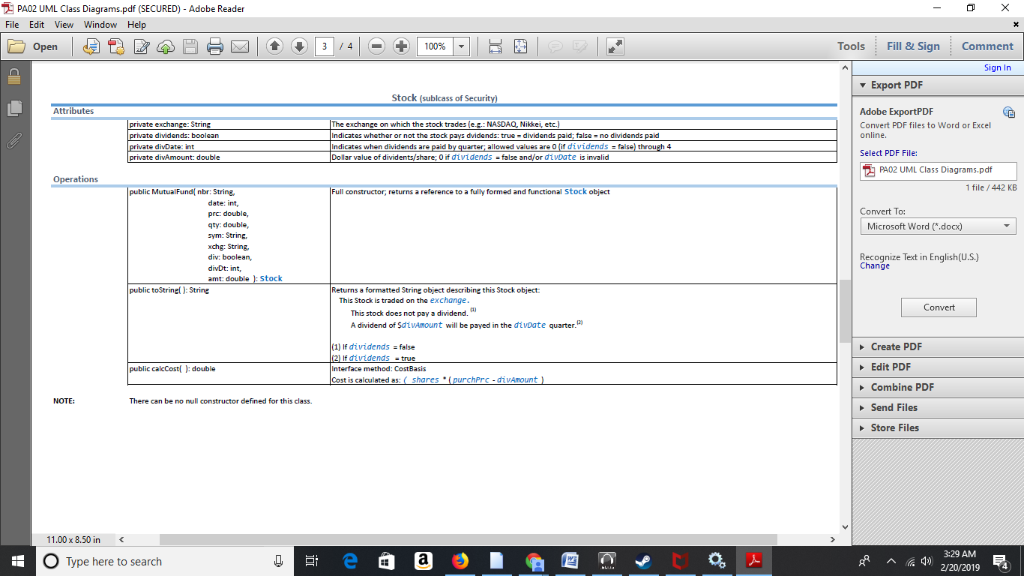This screenshot has width=1024, height=576.
Task: Click the Convert button
Action: pos(938,307)
